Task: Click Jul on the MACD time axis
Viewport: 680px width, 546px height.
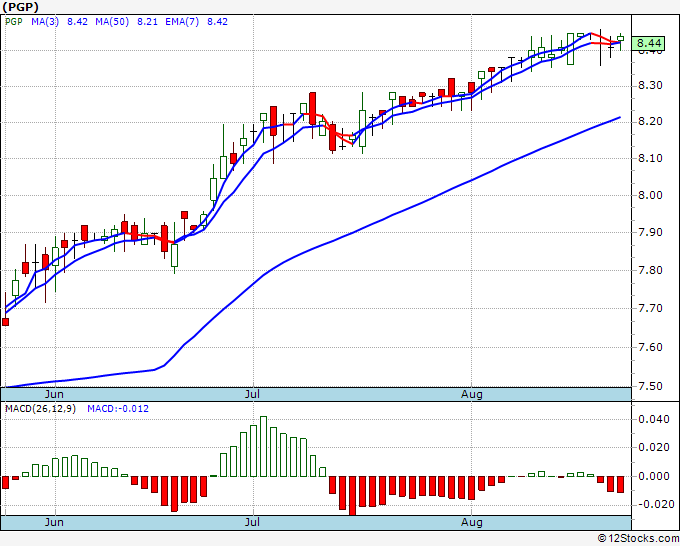Action: 252,522
